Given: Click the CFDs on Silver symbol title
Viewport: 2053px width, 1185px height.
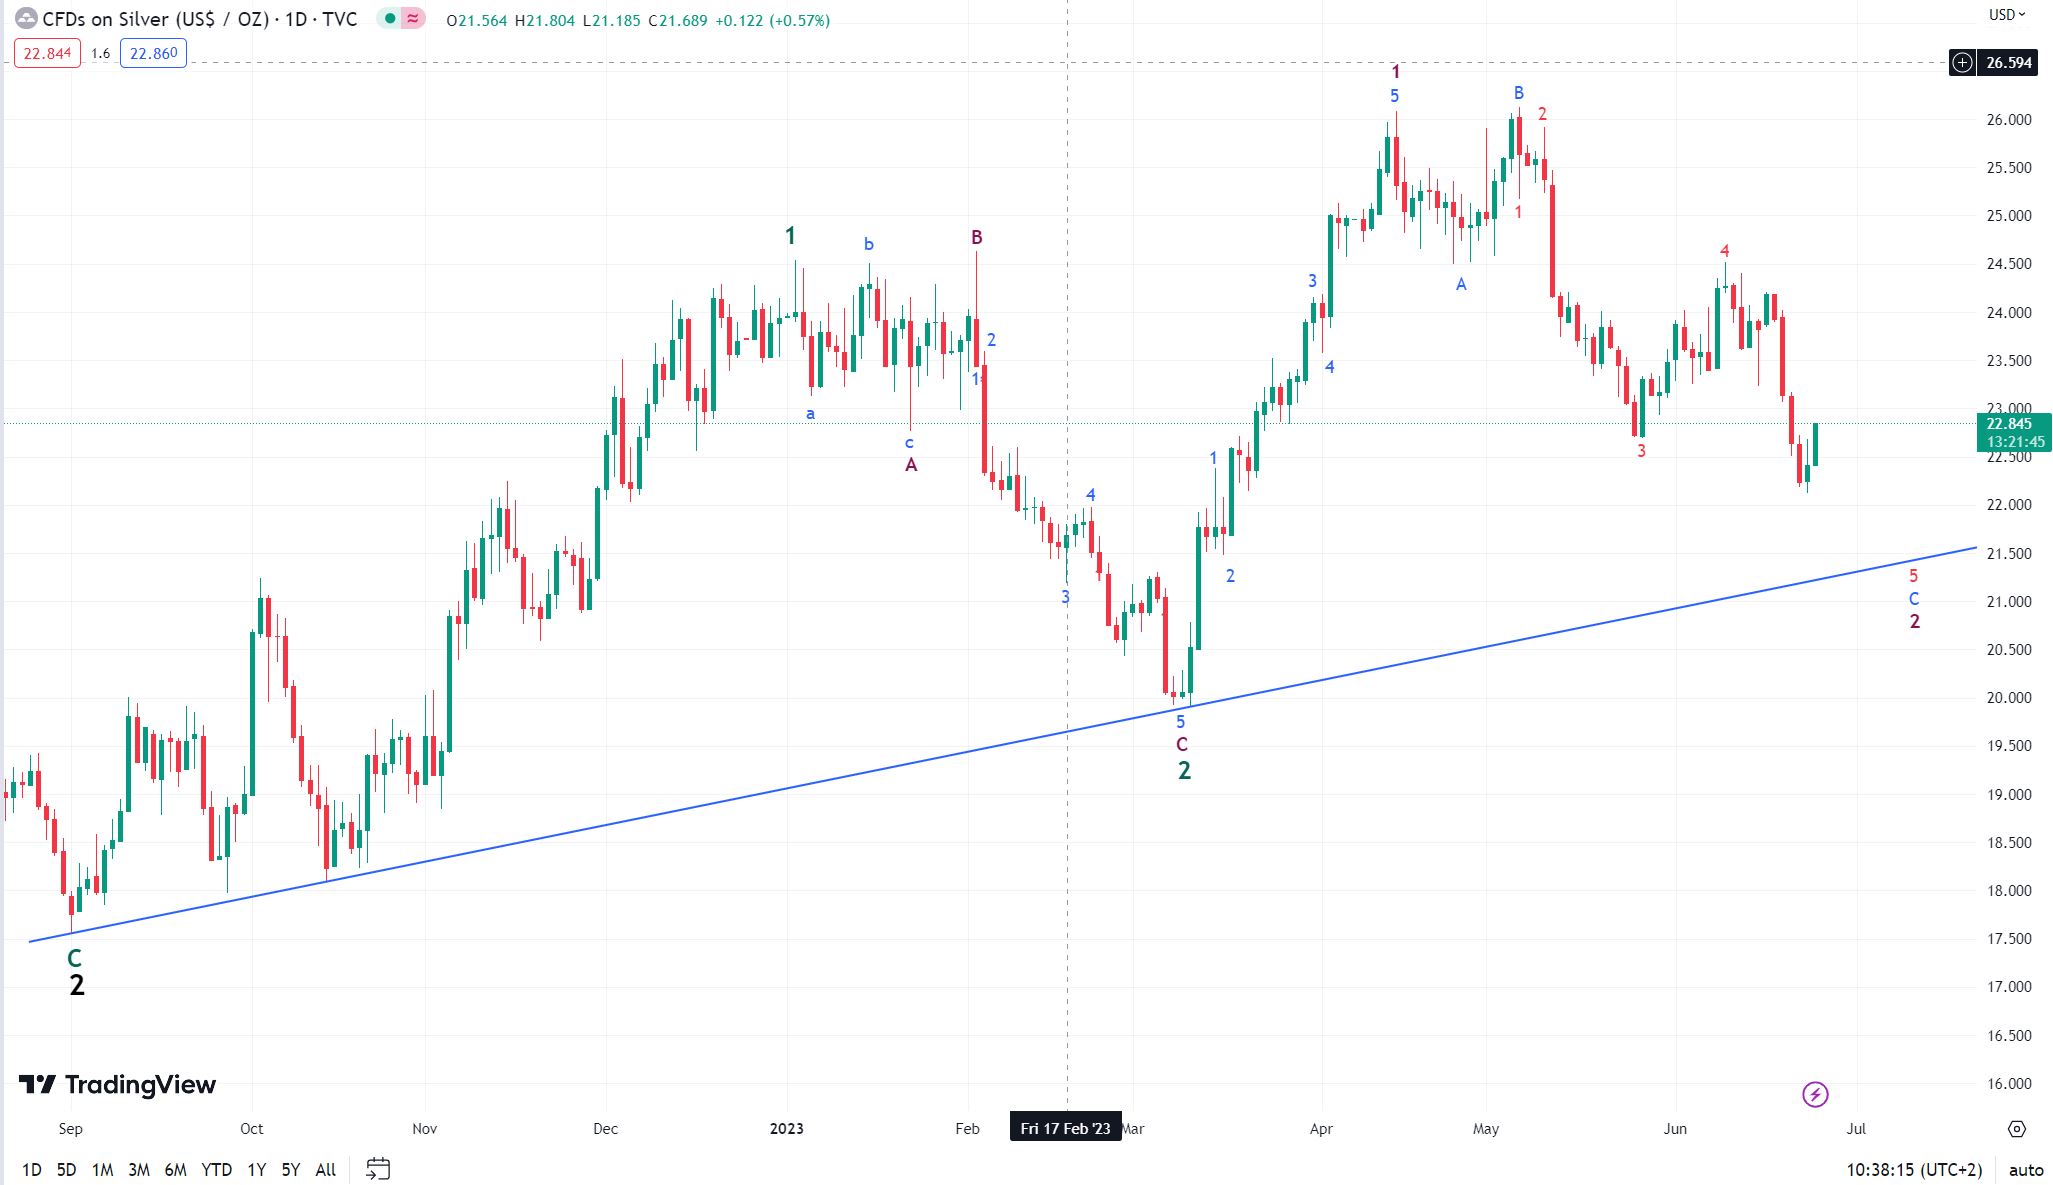Looking at the screenshot, I should pyautogui.click(x=199, y=19).
